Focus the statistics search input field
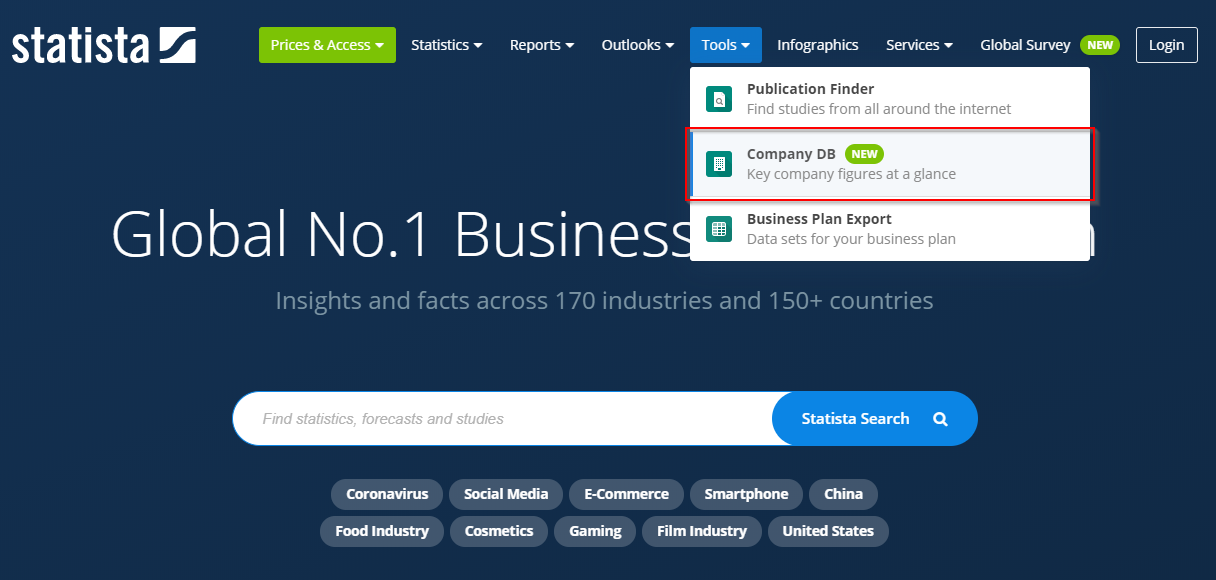Viewport: 1216px width, 580px height. click(x=503, y=419)
